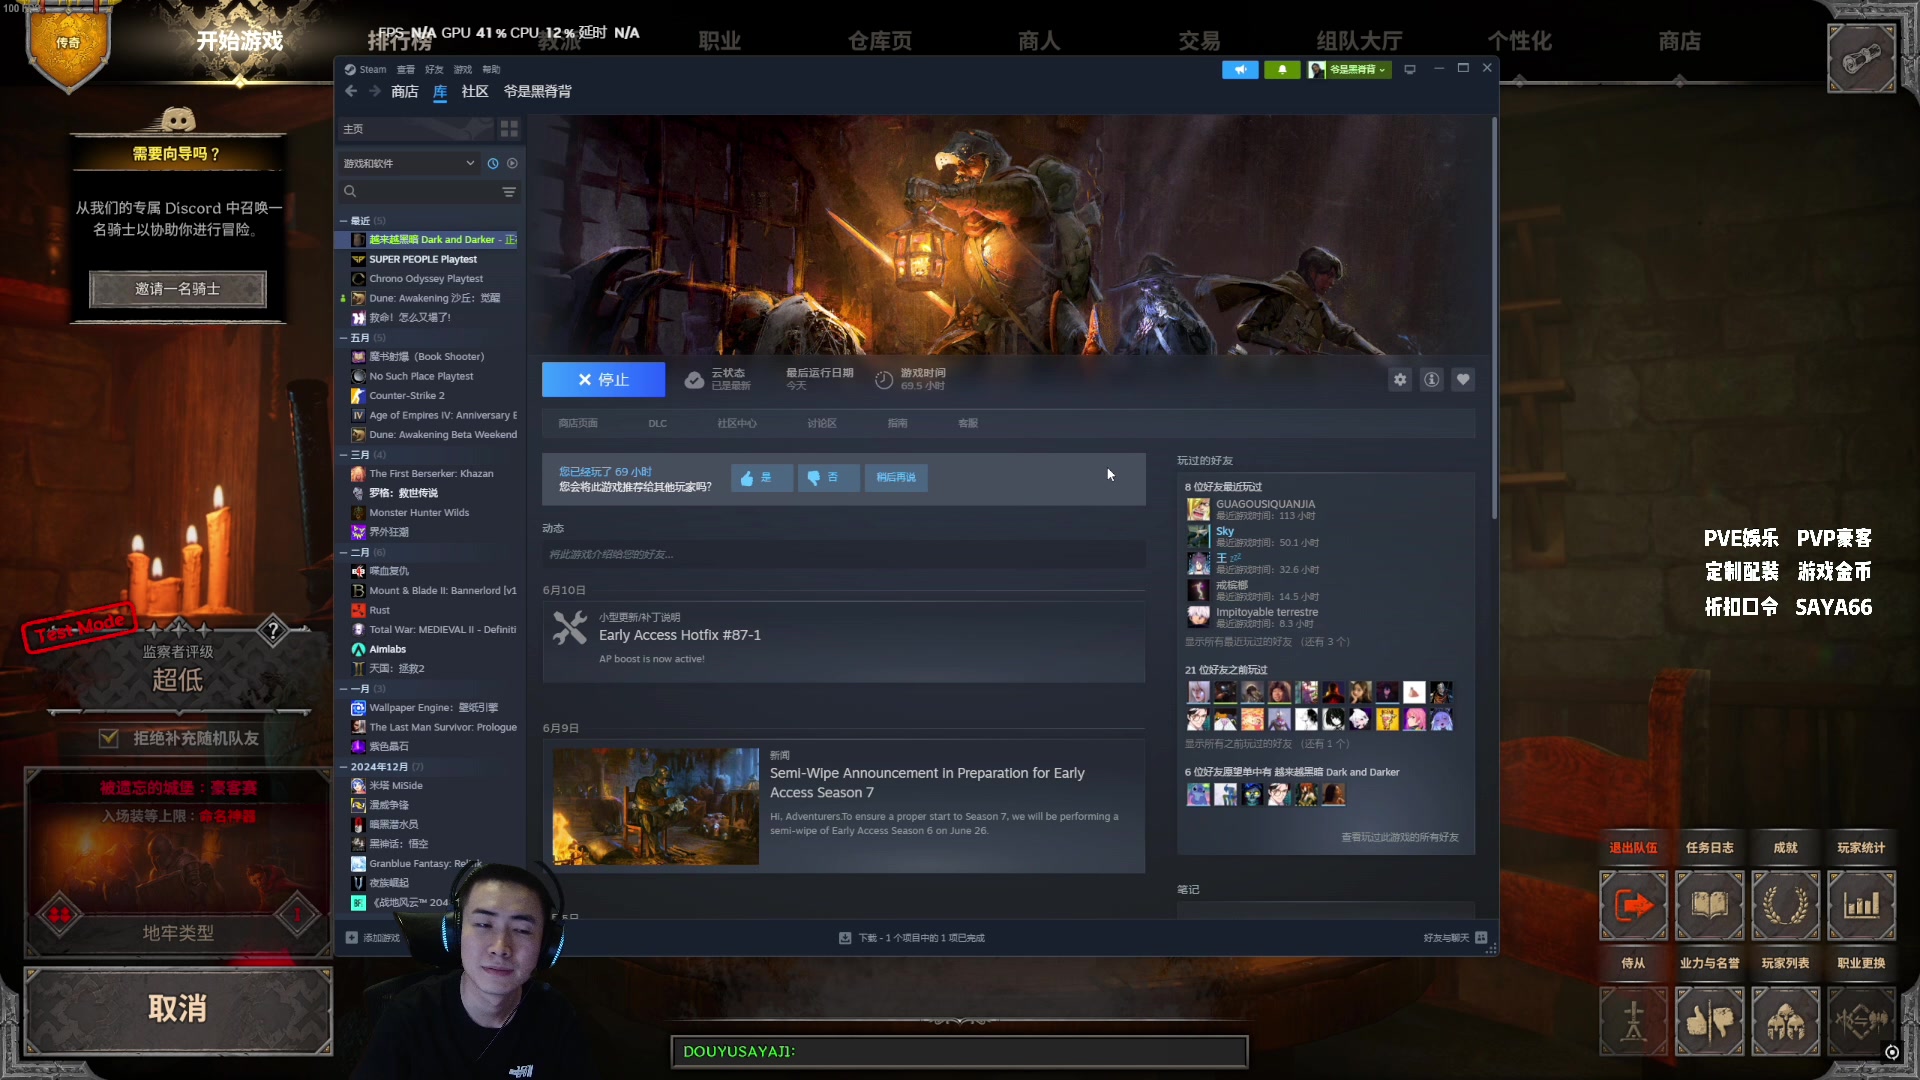Click the help question mark diamond icon
The image size is (1920, 1080).
273,630
